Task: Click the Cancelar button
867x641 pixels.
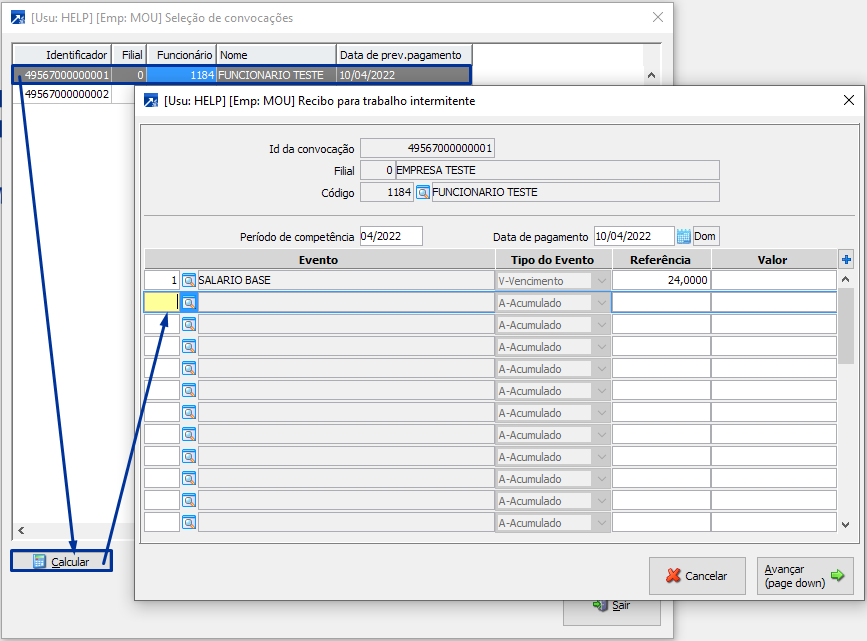Action: [697, 576]
